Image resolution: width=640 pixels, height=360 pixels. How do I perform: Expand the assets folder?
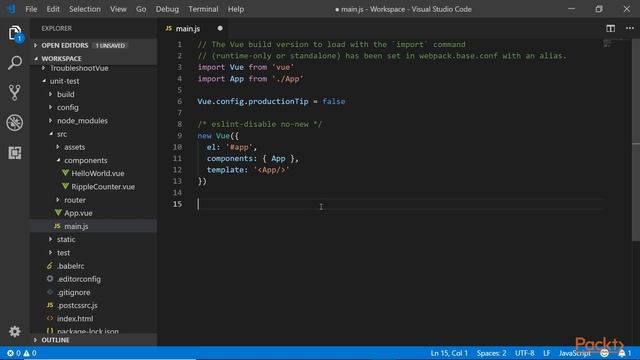58,147
